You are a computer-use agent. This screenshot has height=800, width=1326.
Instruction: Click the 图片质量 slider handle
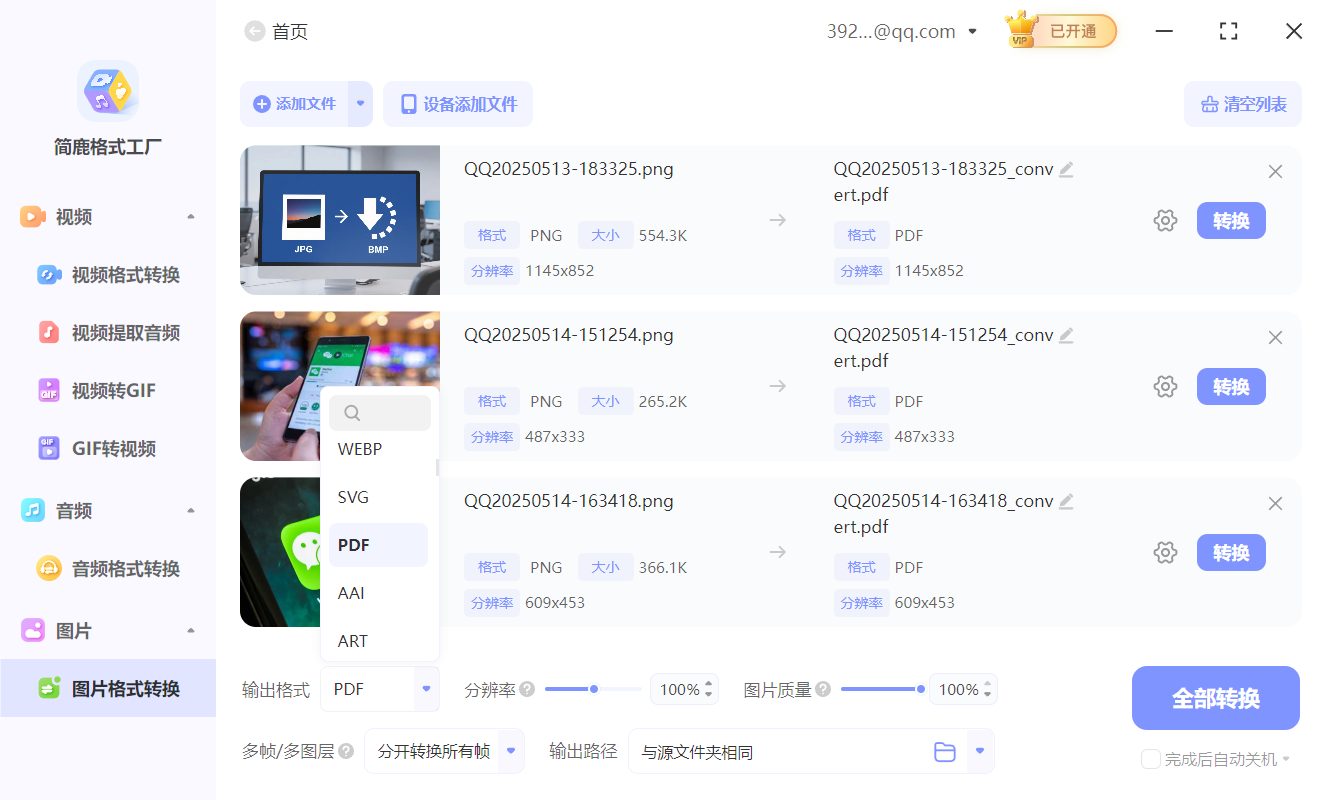coord(920,689)
